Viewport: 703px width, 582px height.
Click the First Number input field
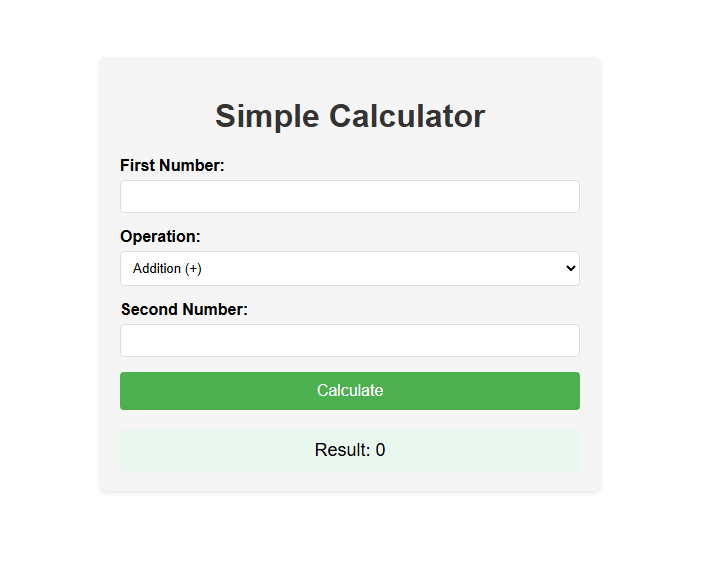pyautogui.click(x=349, y=197)
